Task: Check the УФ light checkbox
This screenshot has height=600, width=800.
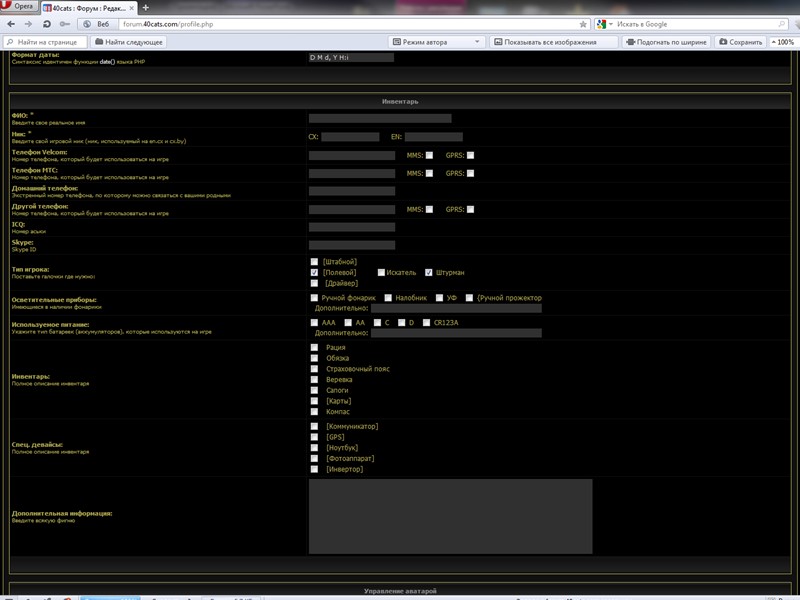Action: pyautogui.click(x=439, y=297)
